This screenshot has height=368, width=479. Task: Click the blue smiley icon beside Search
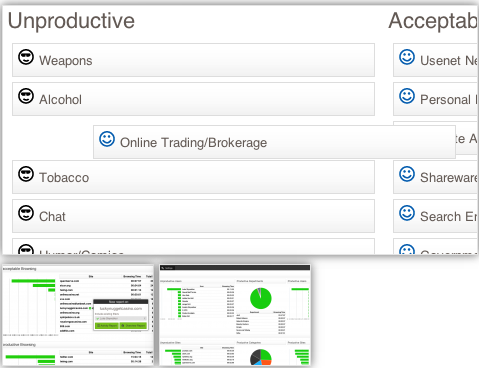coord(407,213)
